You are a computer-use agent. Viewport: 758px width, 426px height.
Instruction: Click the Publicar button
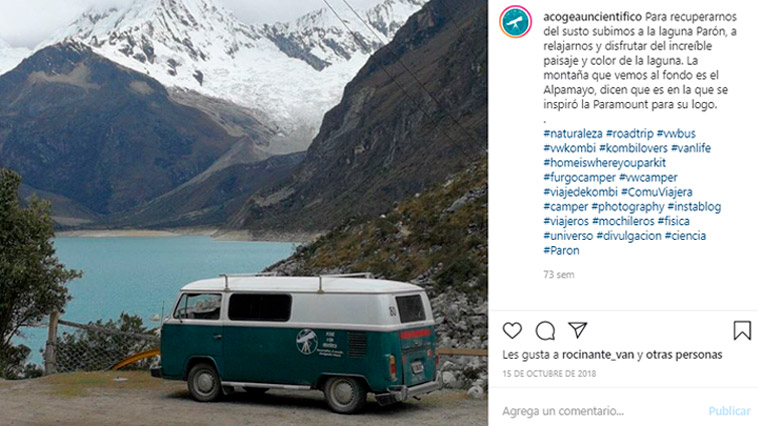pyautogui.click(x=729, y=411)
